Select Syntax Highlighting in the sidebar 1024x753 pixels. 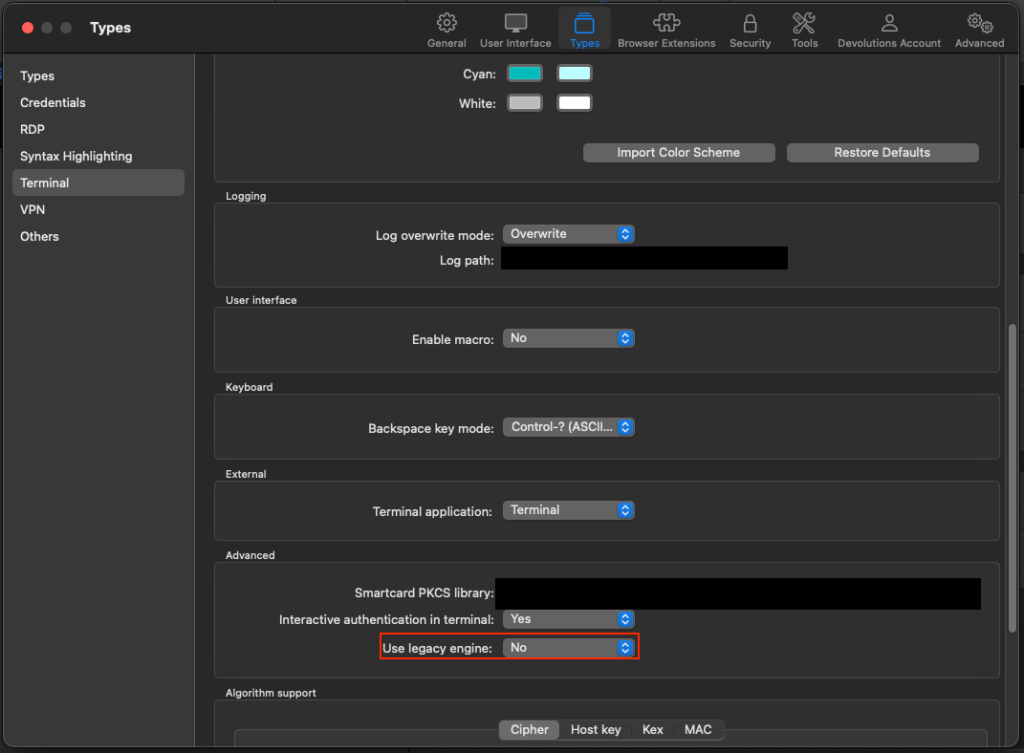pyautogui.click(x=76, y=156)
